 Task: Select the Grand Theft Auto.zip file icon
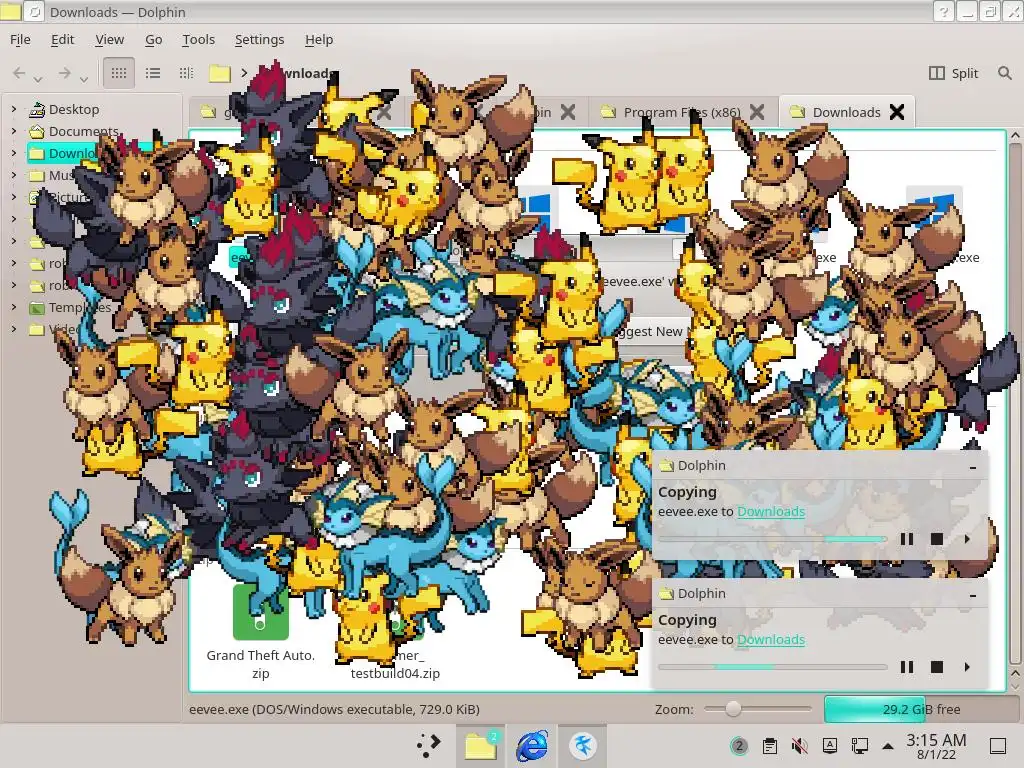click(261, 613)
